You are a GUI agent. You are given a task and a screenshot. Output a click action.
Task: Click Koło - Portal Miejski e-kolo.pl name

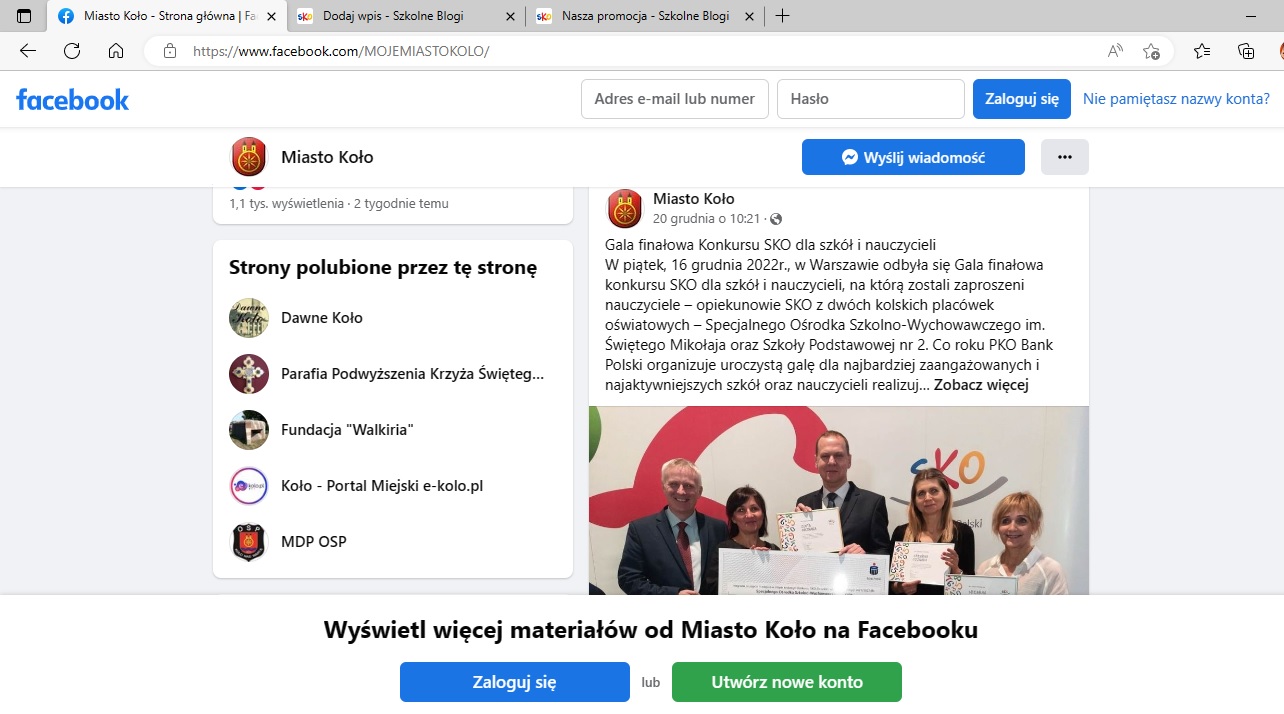click(382, 486)
